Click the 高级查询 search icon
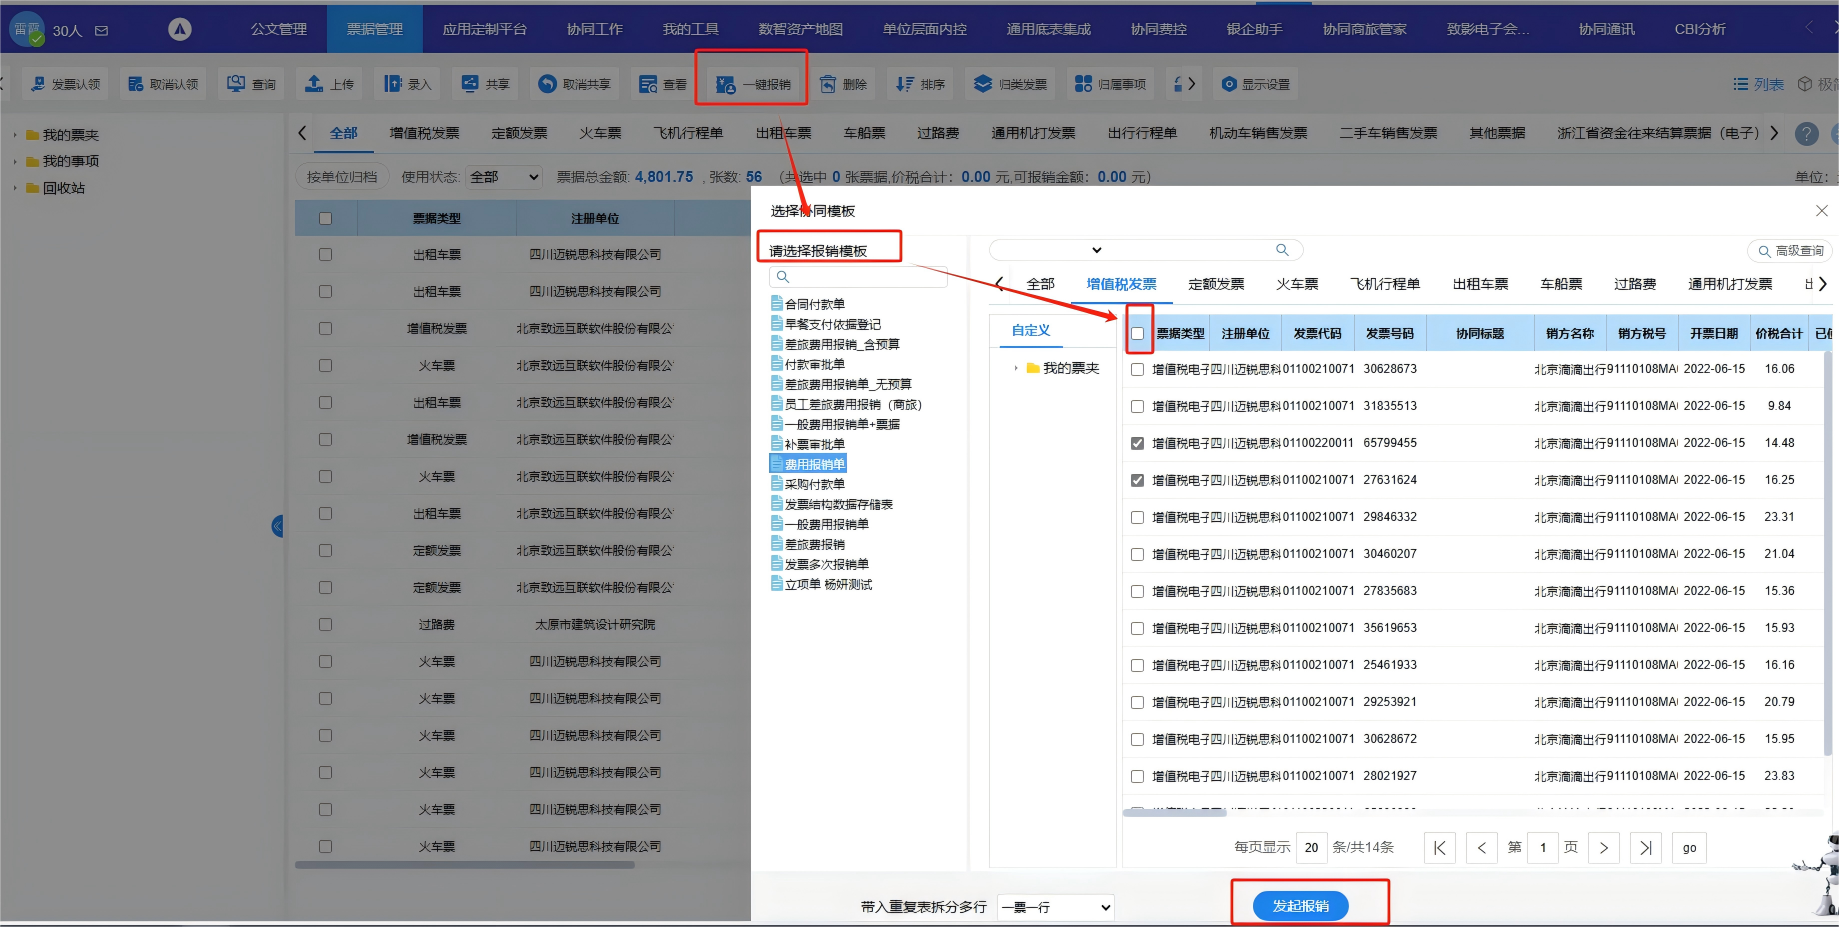1839x927 pixels. 1764,251
